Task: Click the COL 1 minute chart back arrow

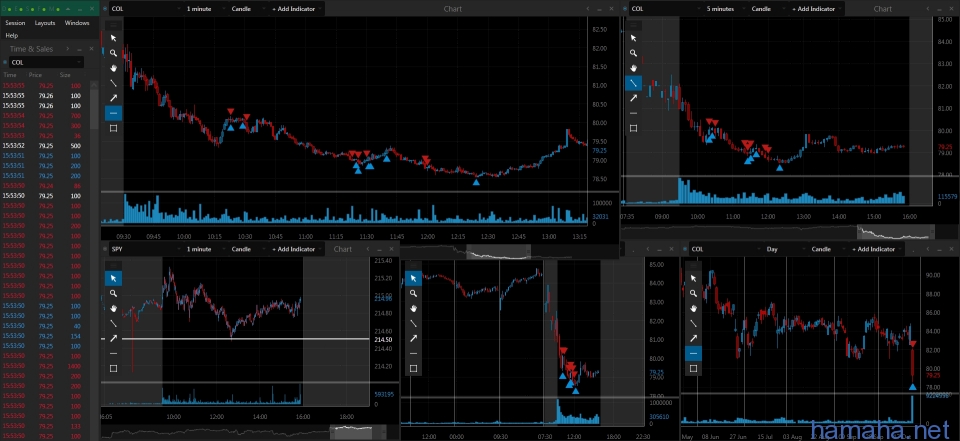Action: point(588,9)
